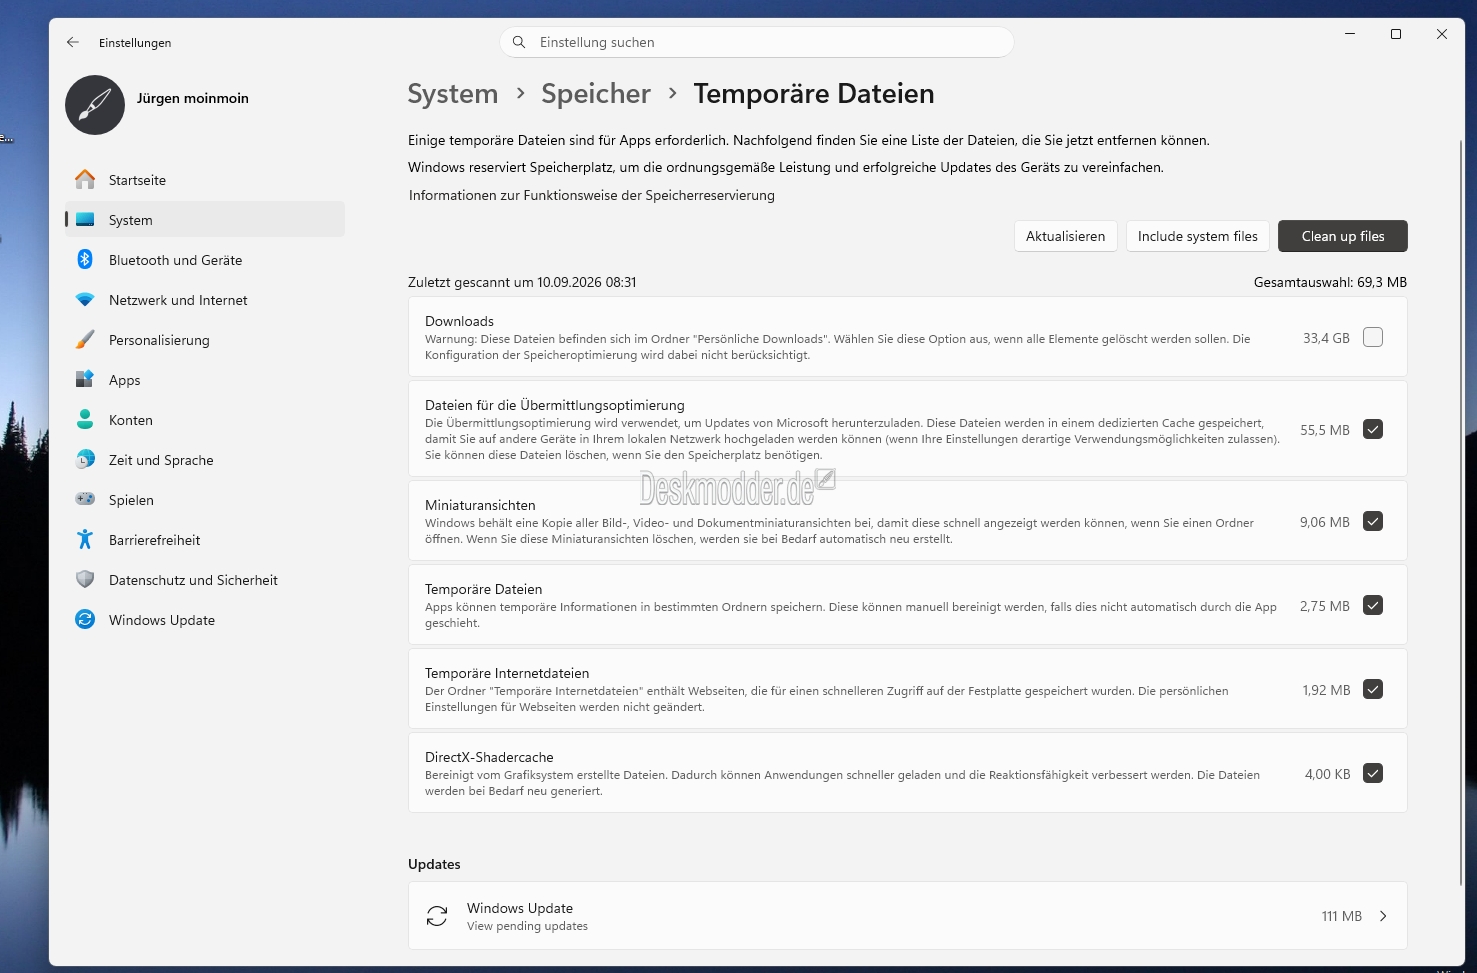
Task: Uncheck the Miniaturansichten checkbox
Action: (x=1373, y=521)
